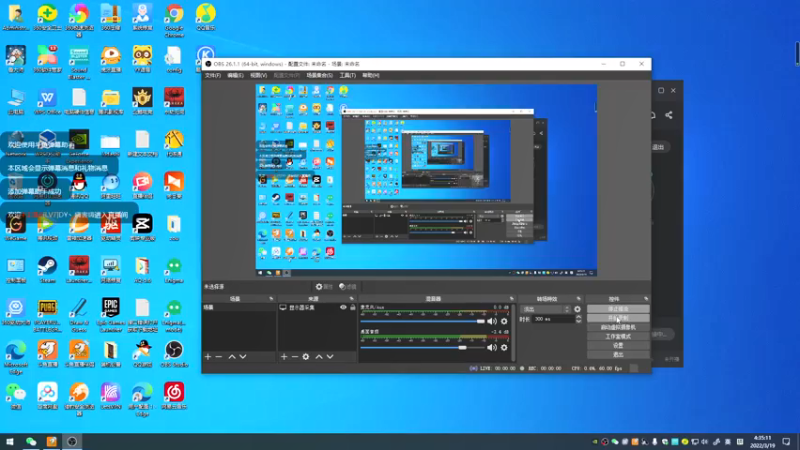800x450 pixels.
Task: Open the source 滤镜 filters button
Action: pyautogui.click(x=347, y=287)
